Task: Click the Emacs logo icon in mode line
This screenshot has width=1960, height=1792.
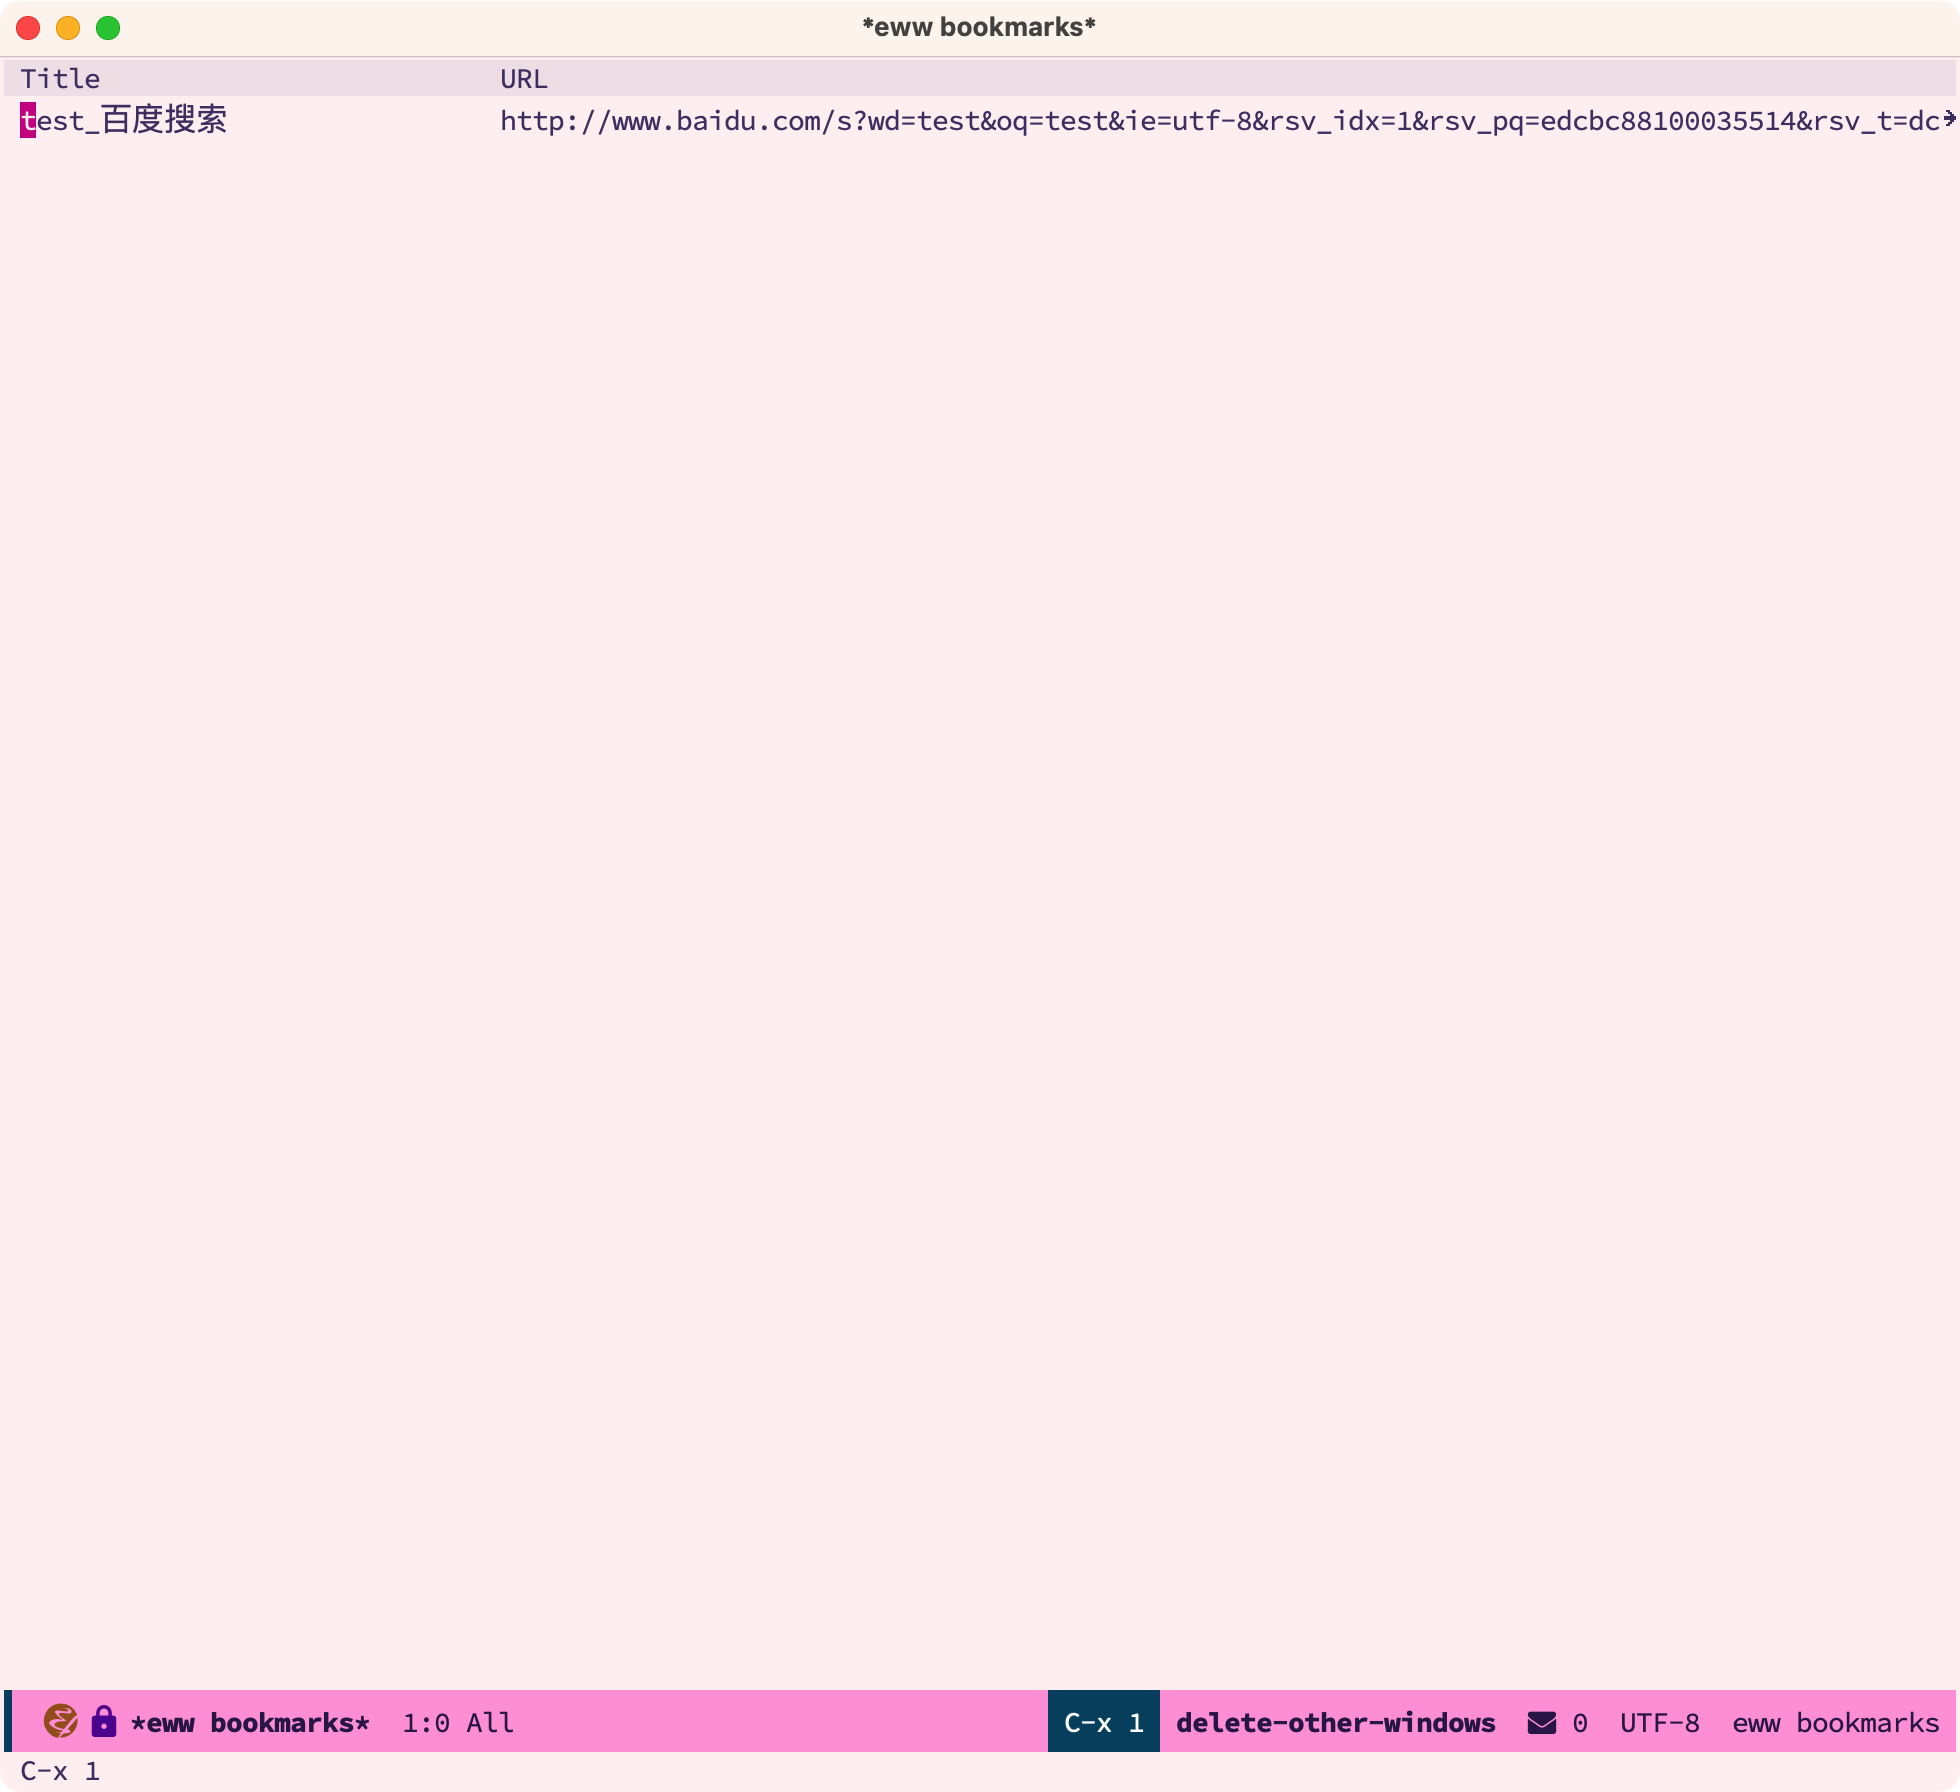Action: (61, 1721)
